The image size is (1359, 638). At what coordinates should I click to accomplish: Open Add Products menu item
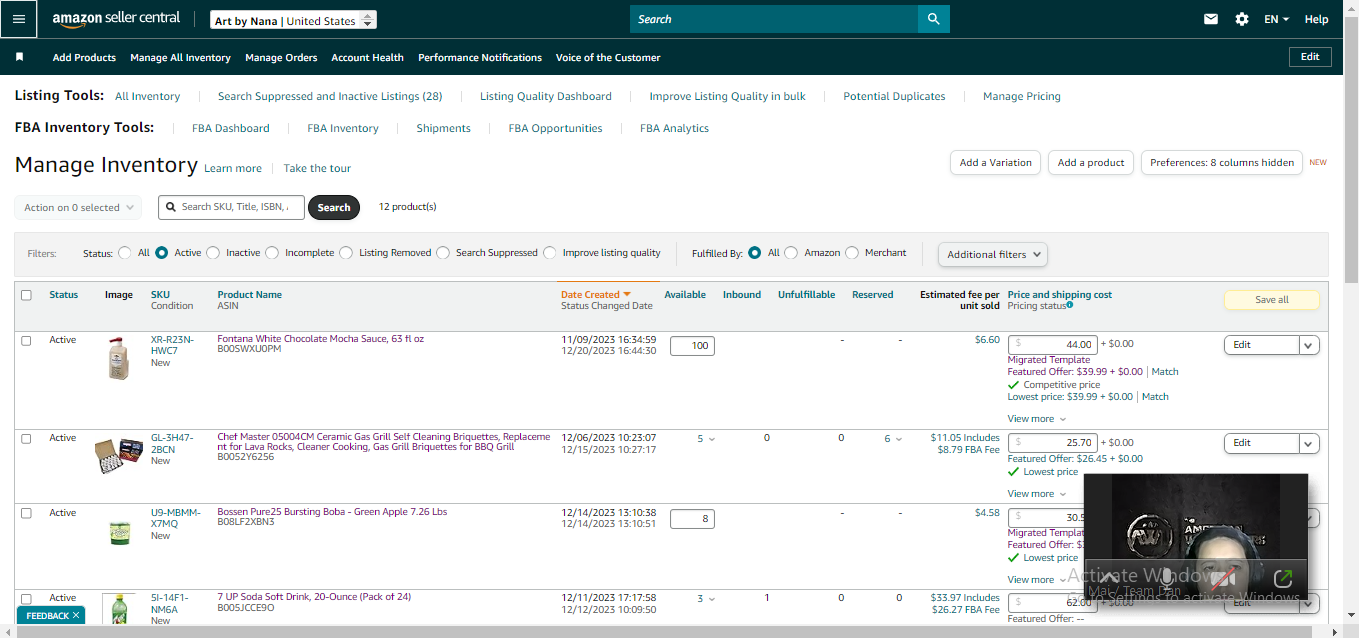coord(84,57)
